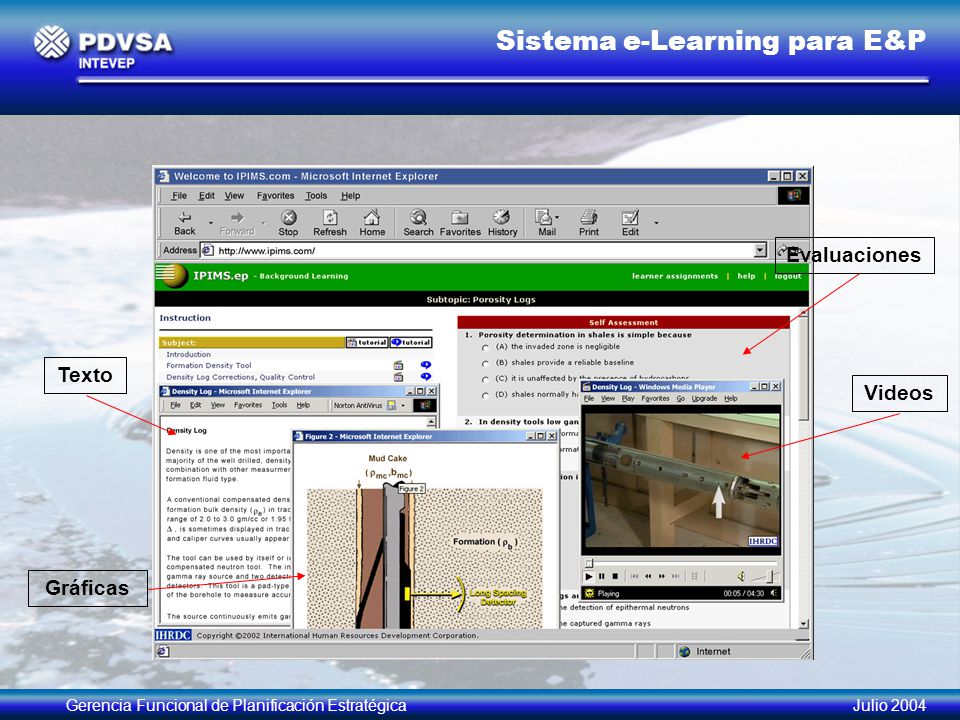Open File menu in main Internet Explorer window

(x=179, y=196)
